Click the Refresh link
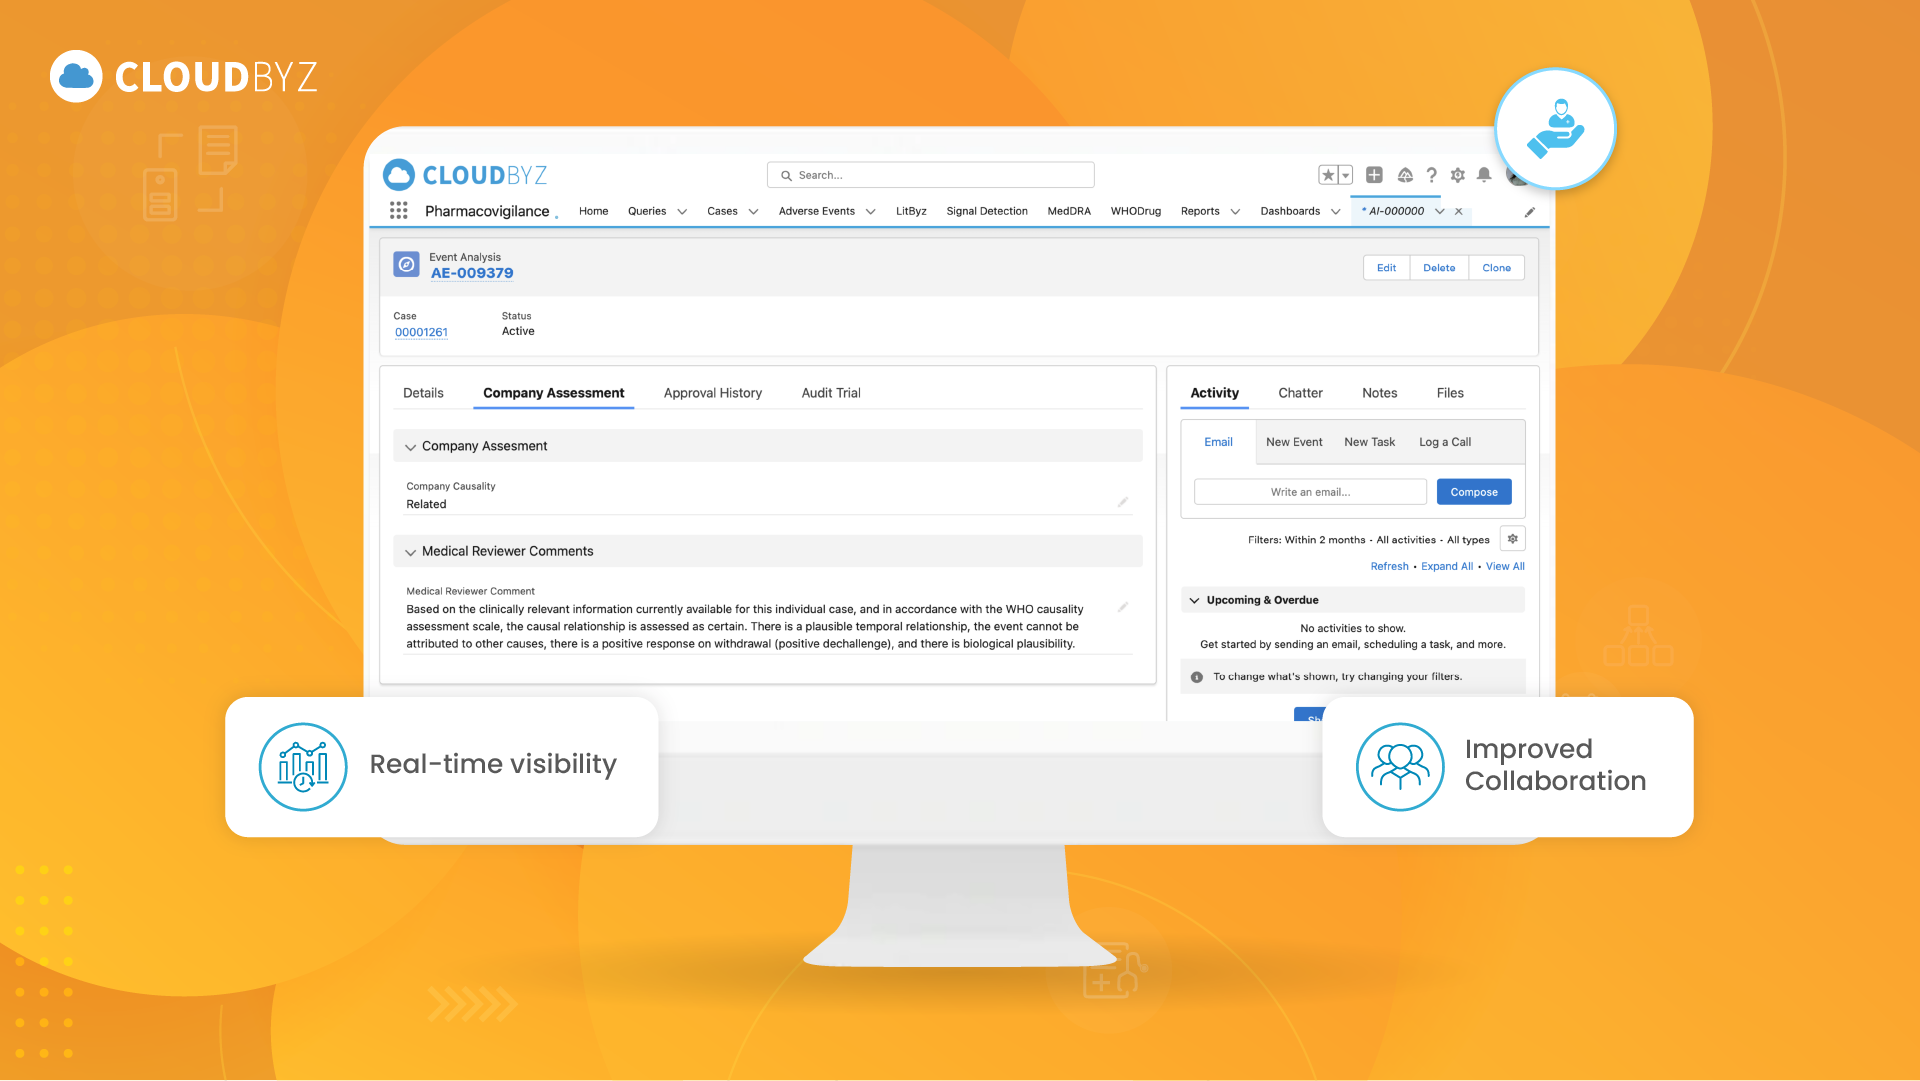Screen dimensions: 1920x1081 [x=1389, y=566]
